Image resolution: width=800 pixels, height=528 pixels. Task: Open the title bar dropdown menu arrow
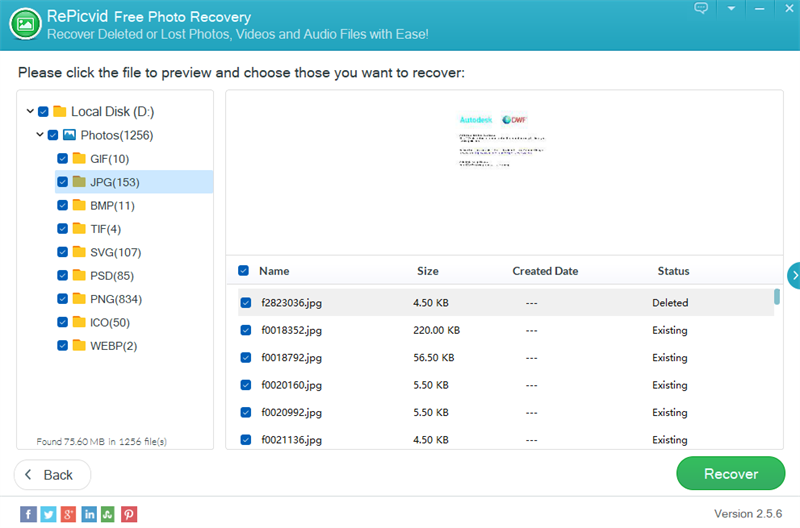(731, 8)
